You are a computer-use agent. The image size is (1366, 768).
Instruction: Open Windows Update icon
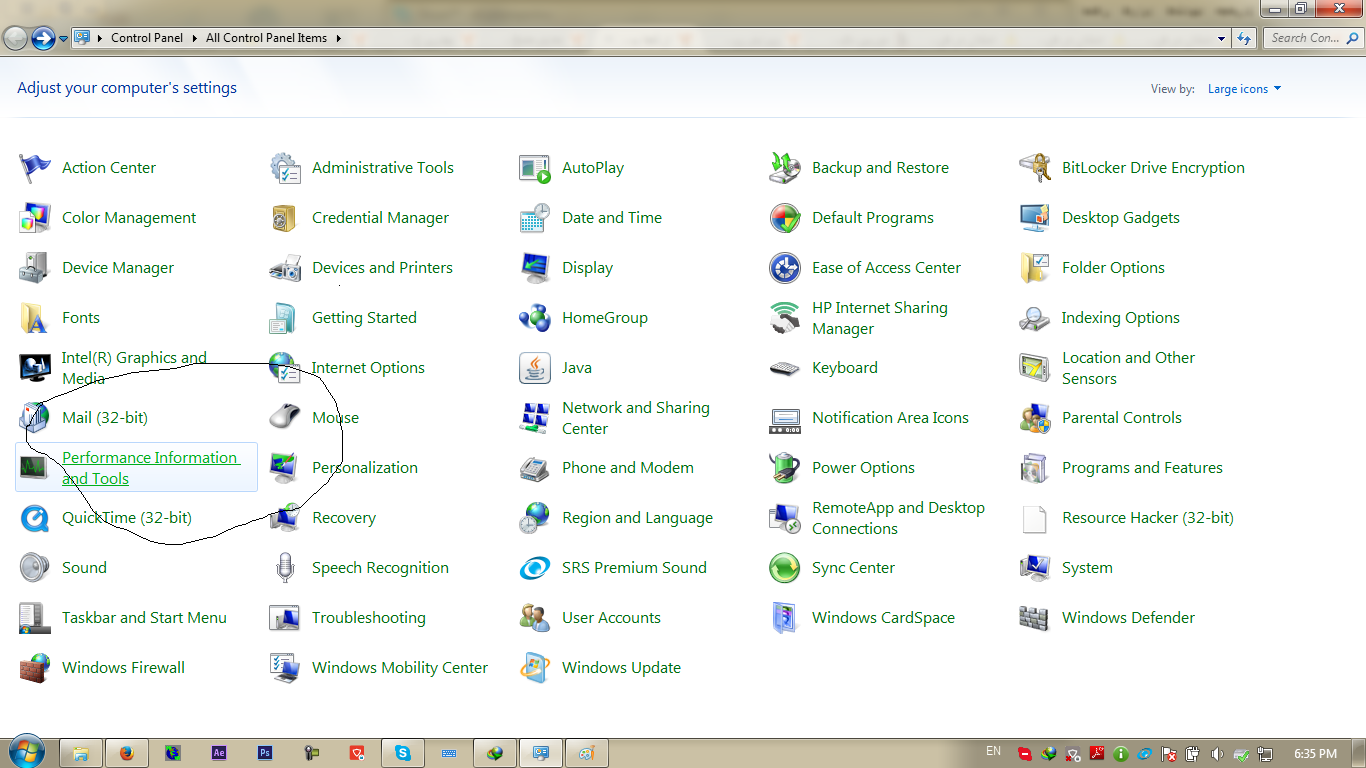[x=535, y=668]
